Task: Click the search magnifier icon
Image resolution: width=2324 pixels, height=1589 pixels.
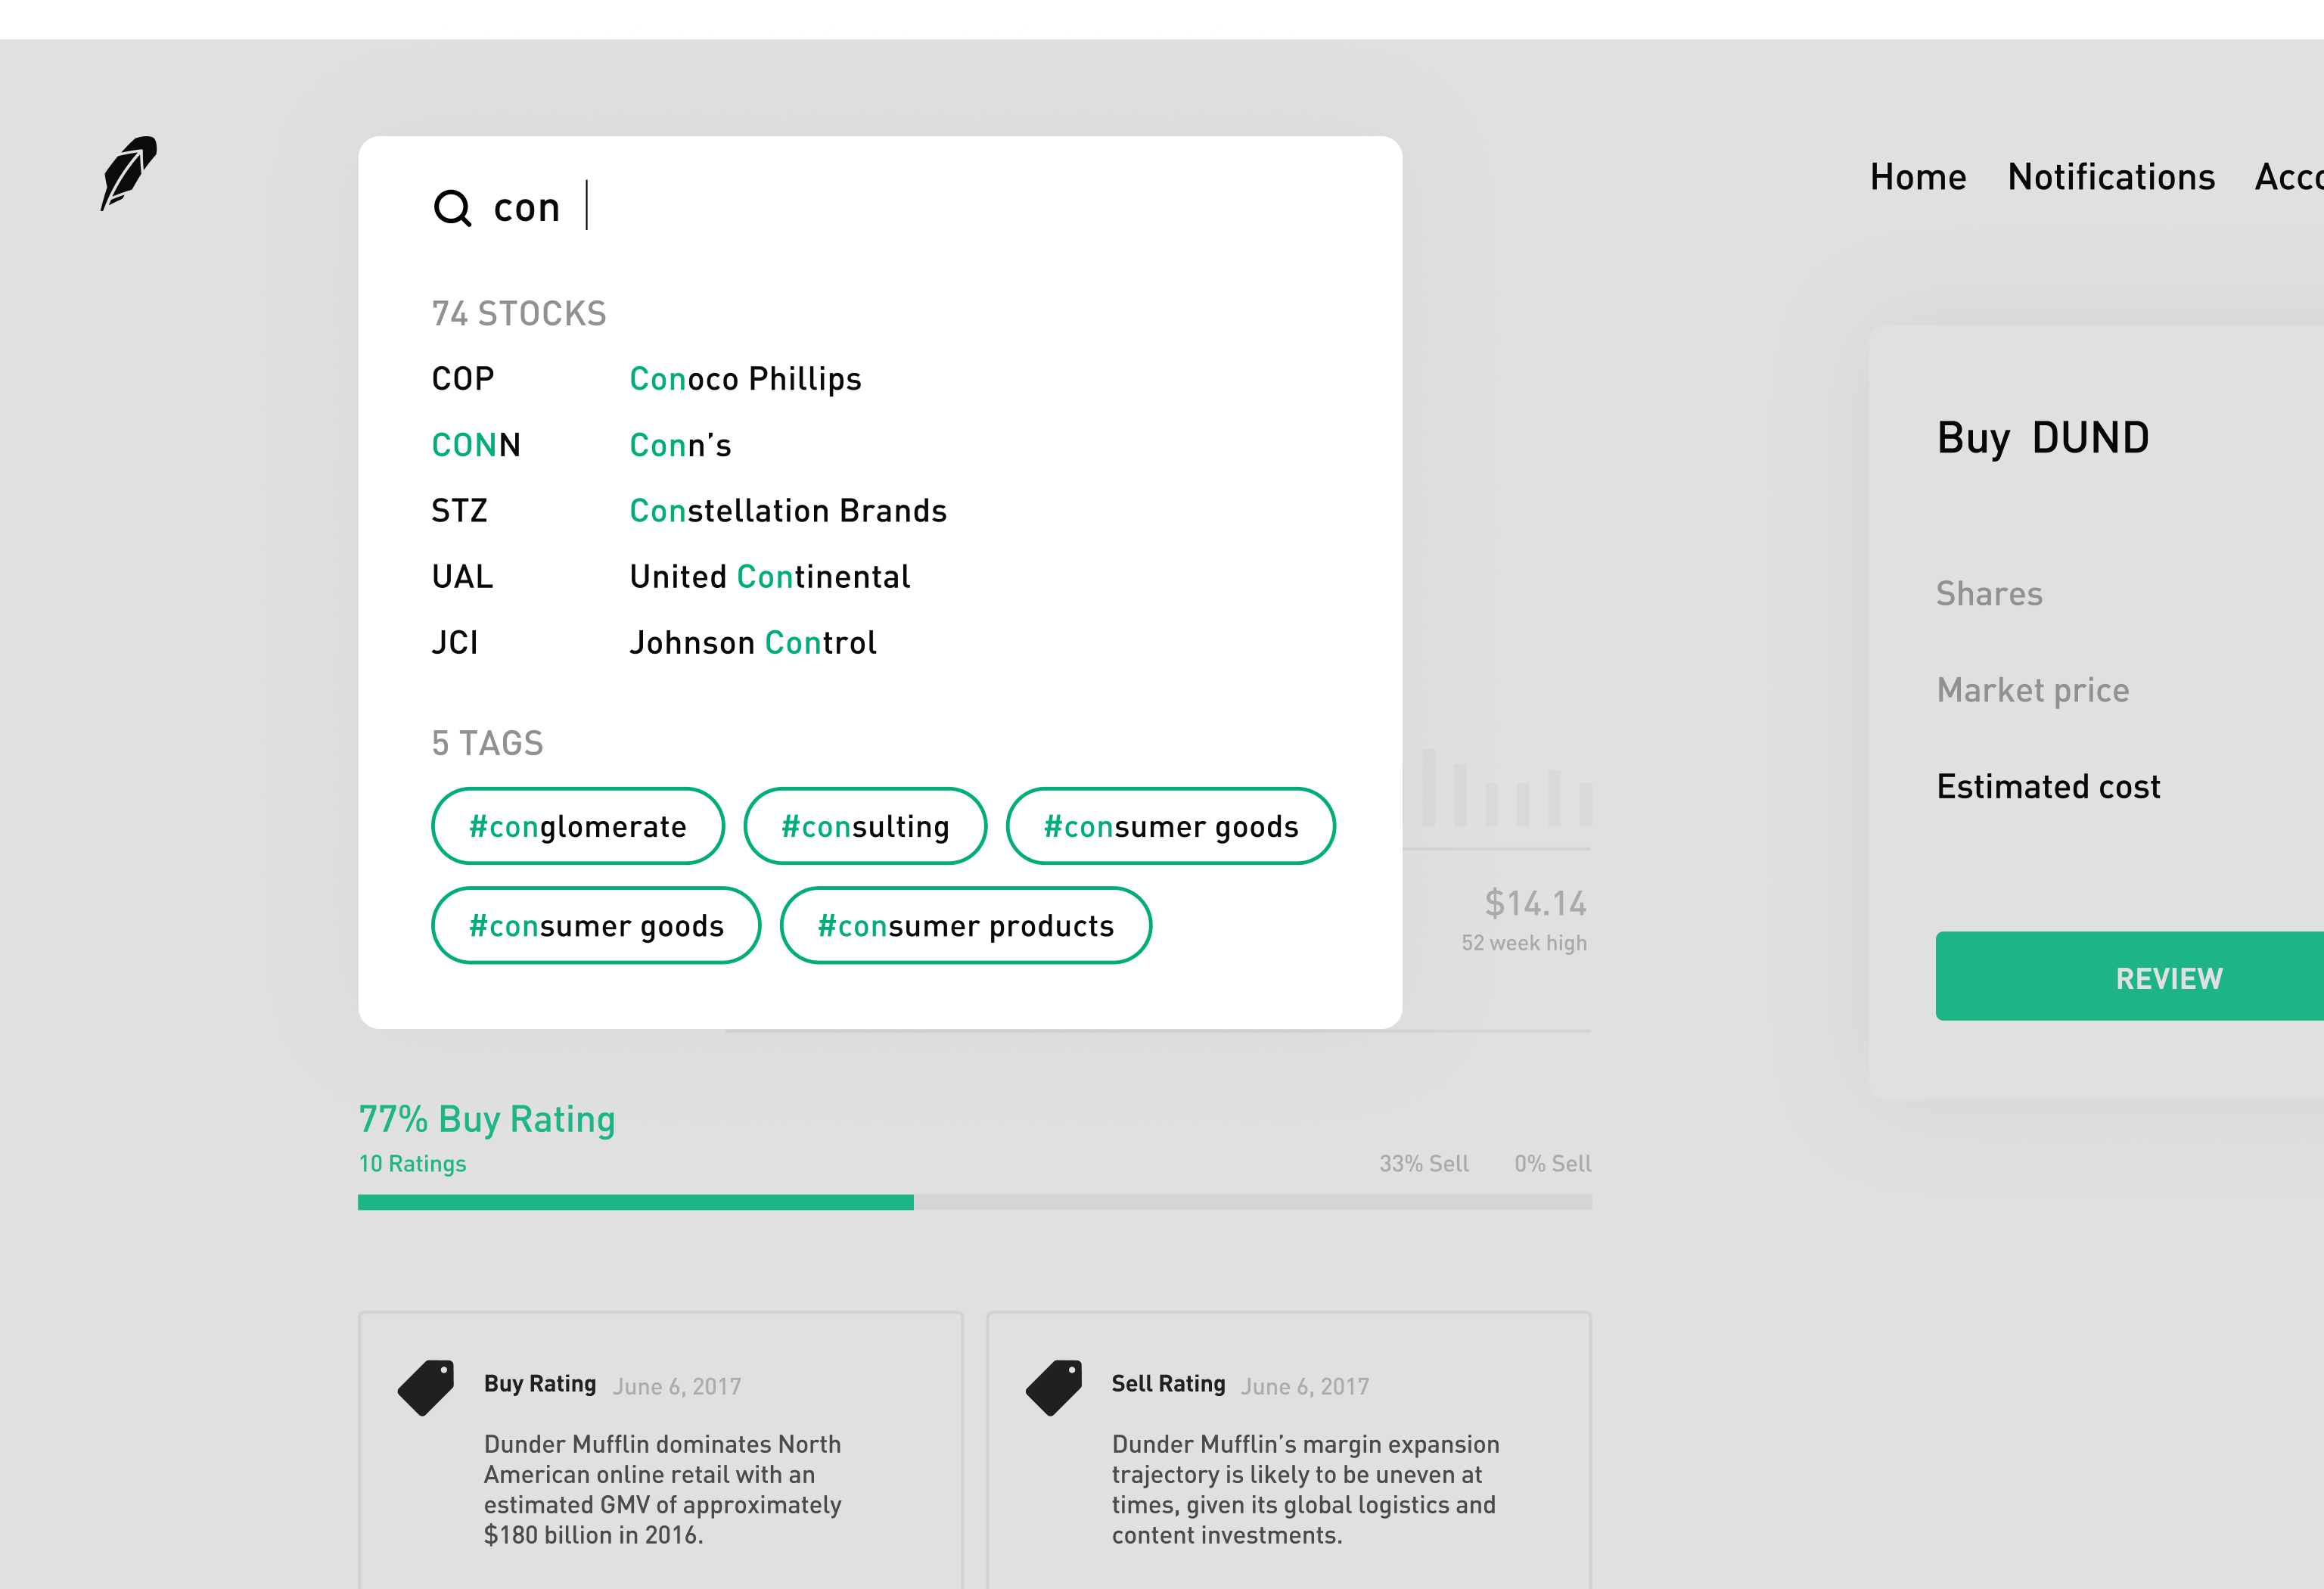Action: pos(452,208)
